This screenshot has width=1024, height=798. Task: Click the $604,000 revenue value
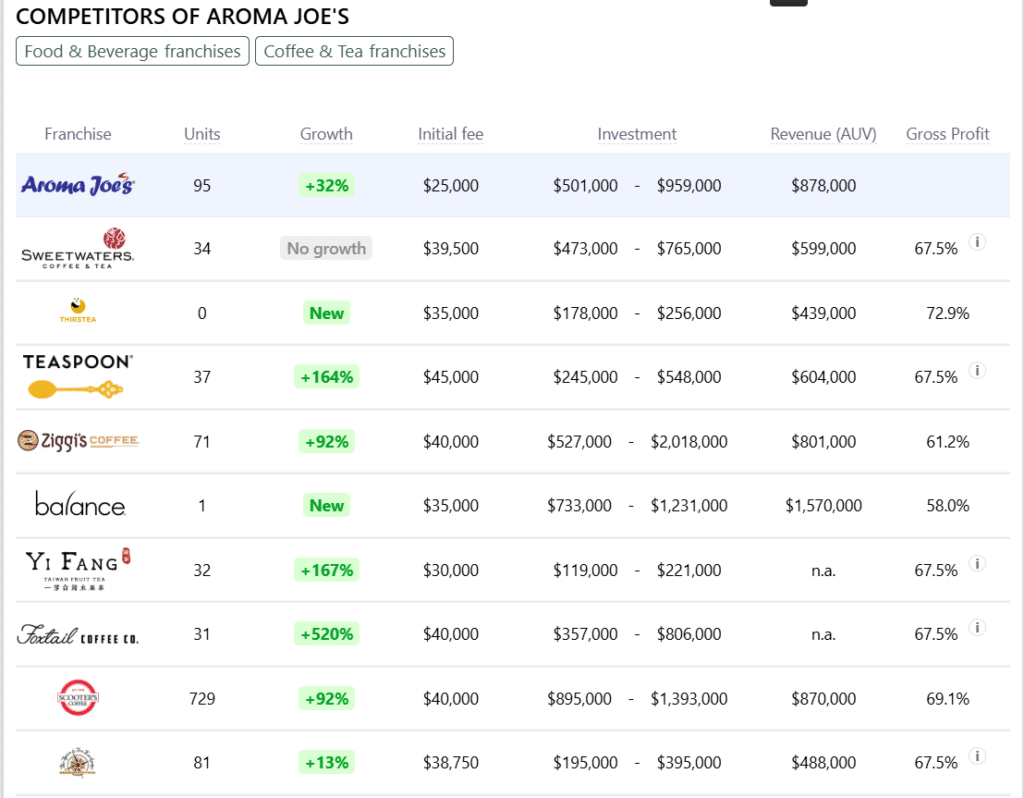coord(824,377)
